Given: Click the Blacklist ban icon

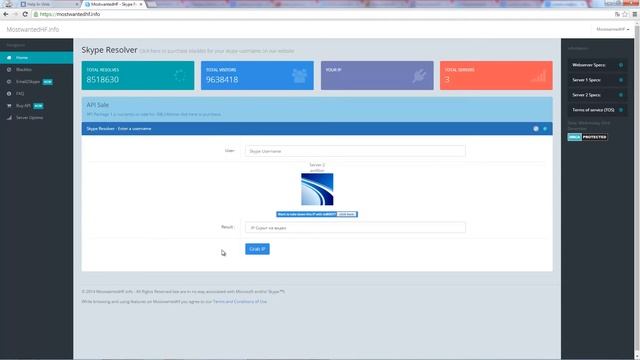Looking at the screenshot, I should [x=9, y=70].
